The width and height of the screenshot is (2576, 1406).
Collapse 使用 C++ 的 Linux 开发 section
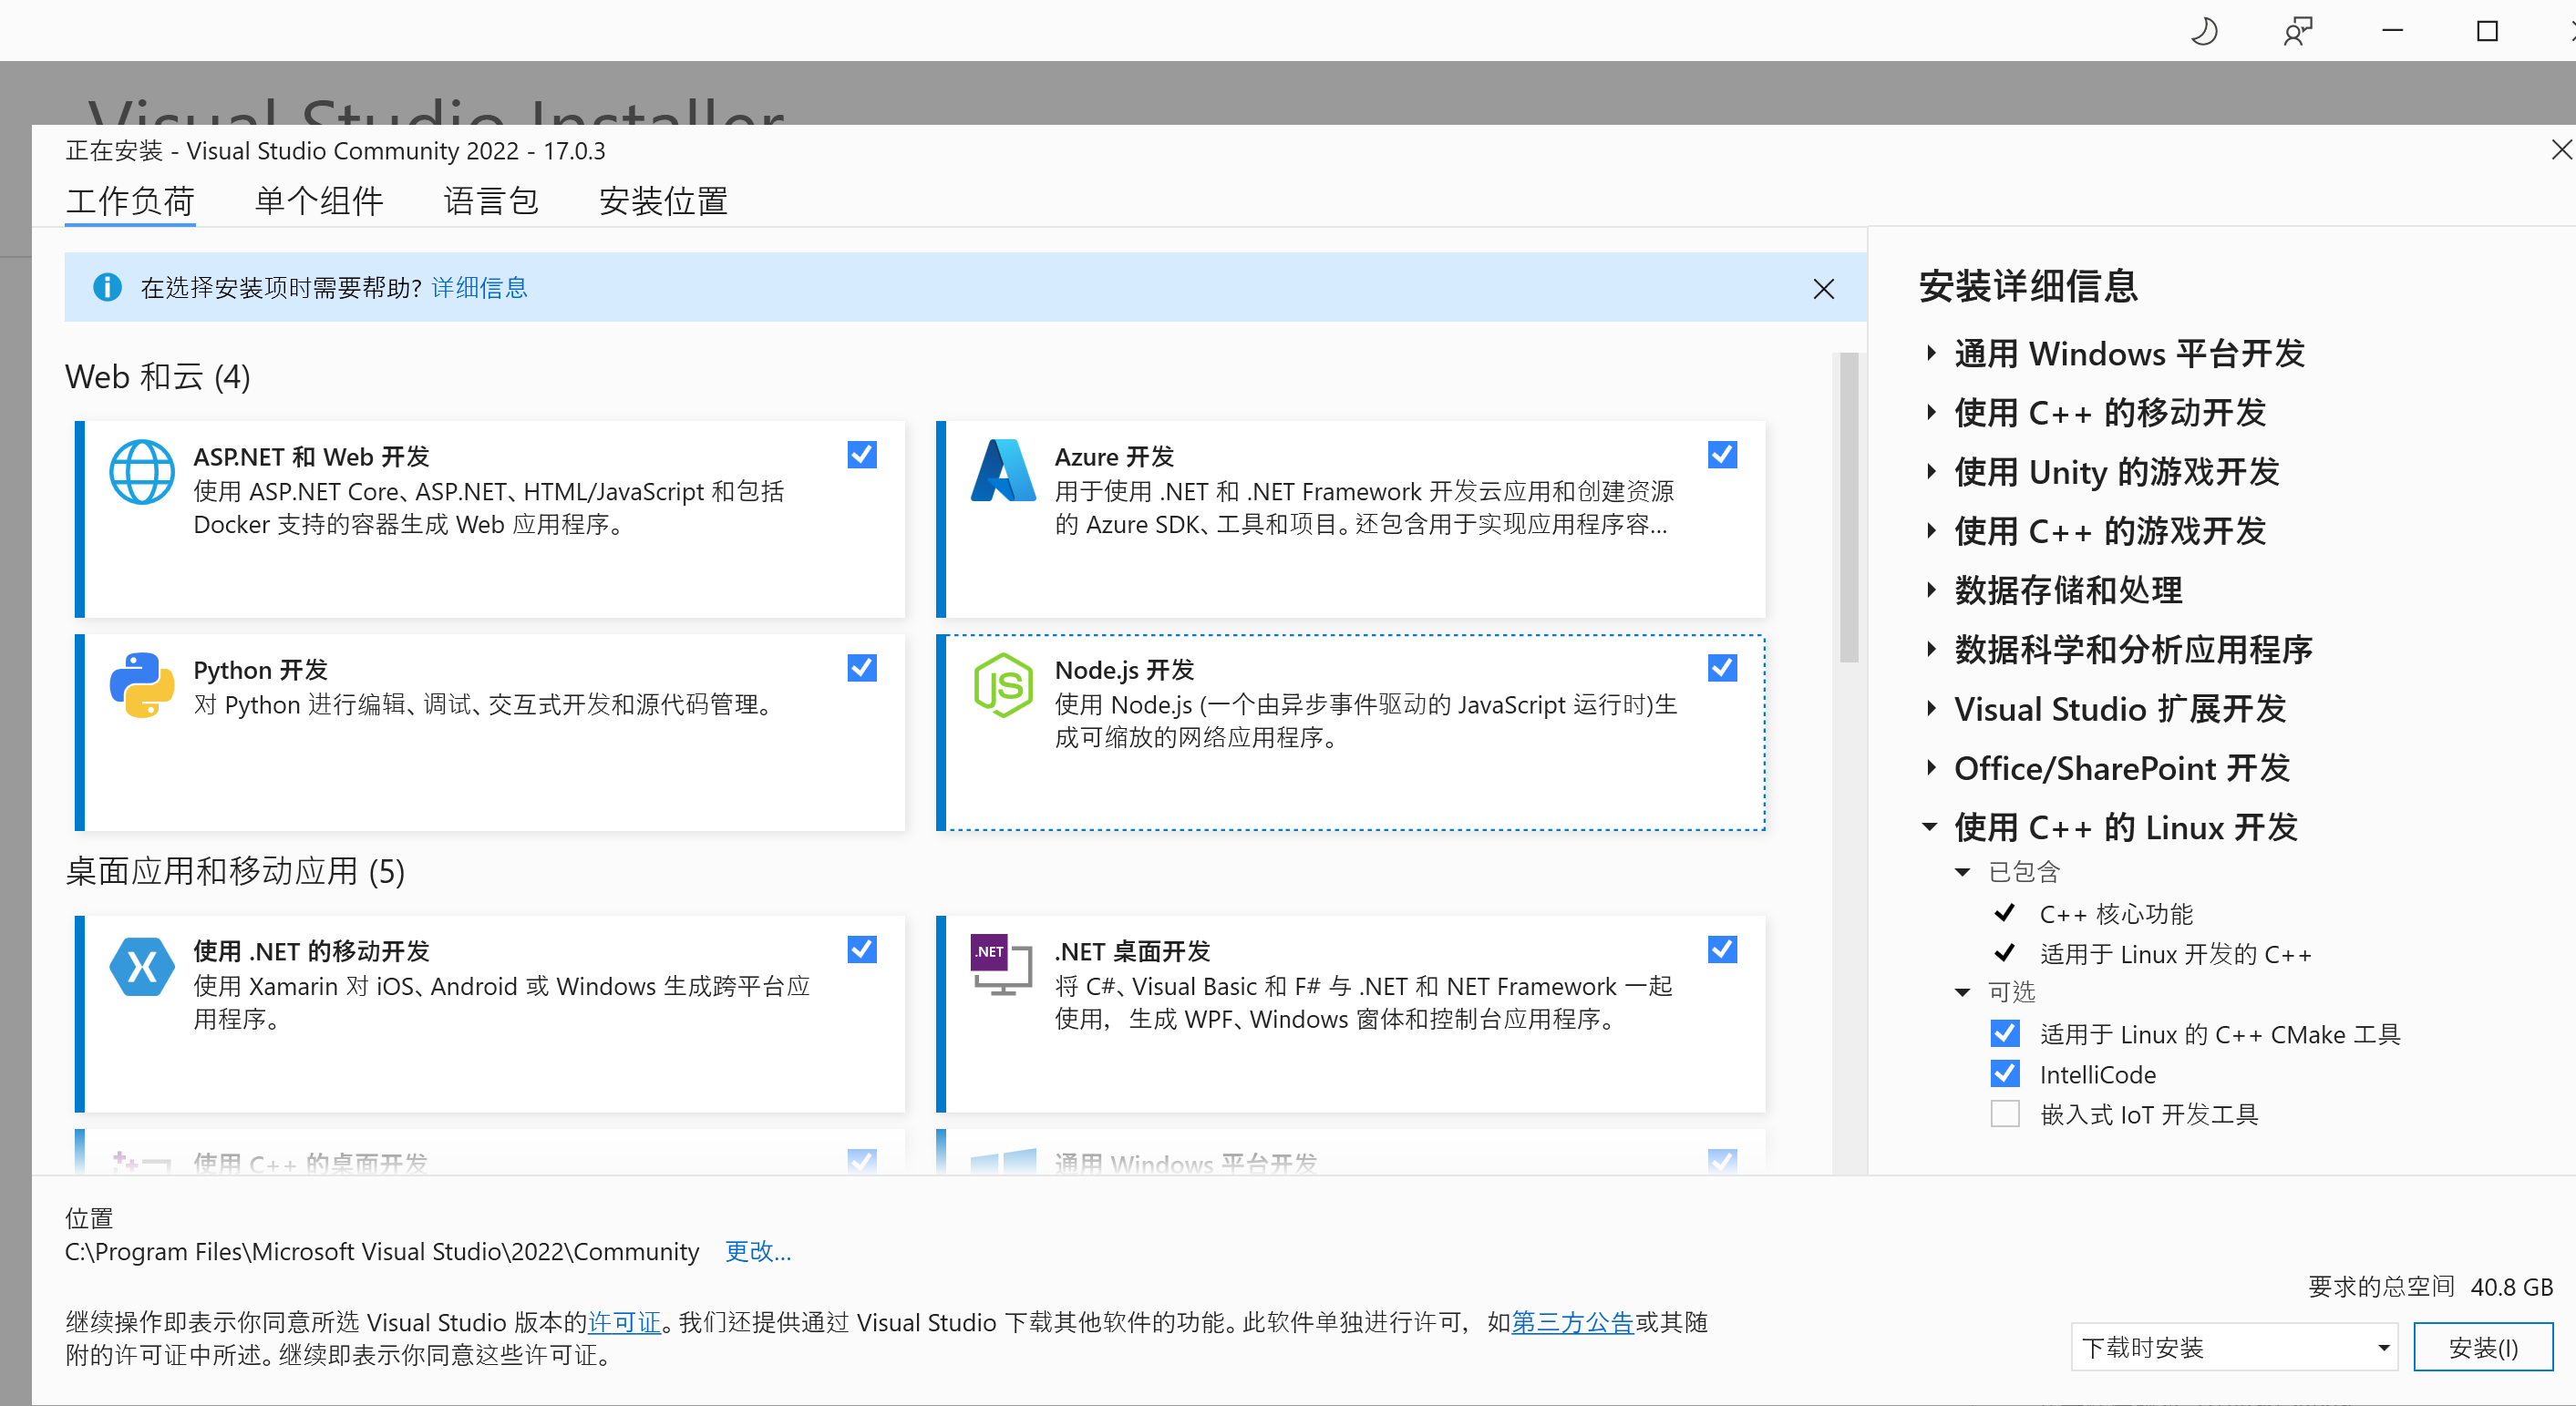pyautogui.click(x=1930, y=827)
